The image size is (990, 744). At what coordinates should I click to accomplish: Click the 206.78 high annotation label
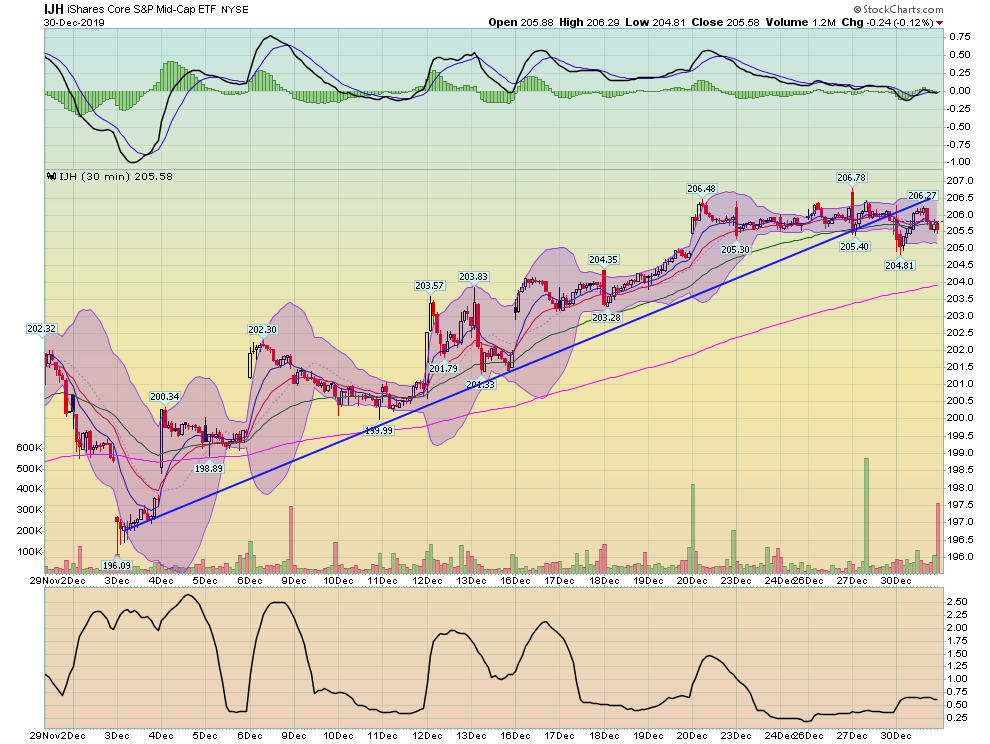(x=850, y=178)
